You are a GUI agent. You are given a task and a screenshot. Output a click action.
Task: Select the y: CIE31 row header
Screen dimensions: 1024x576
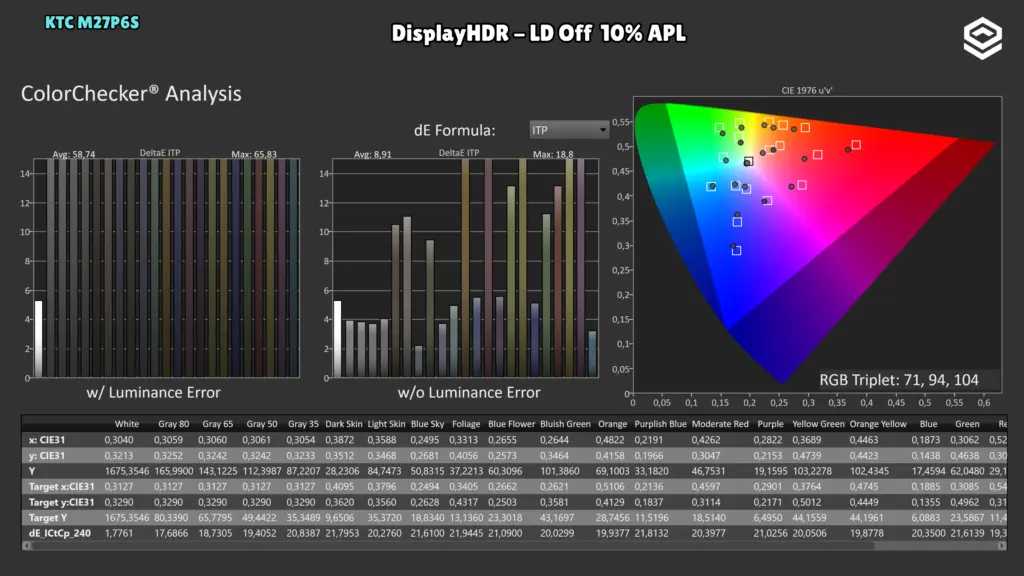tap(46, 456)
